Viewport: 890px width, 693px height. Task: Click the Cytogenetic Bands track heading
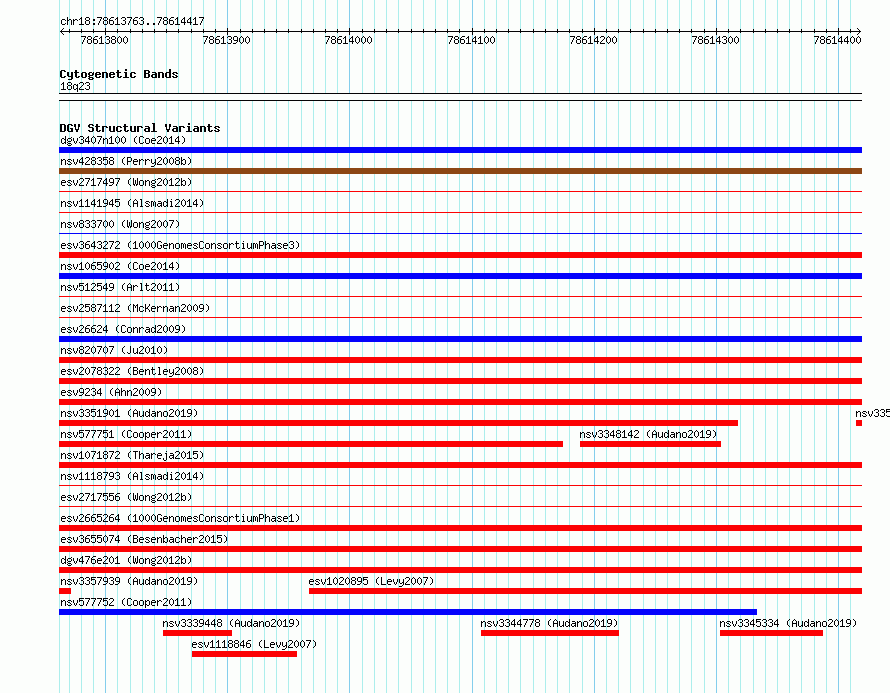click(119, 74)
